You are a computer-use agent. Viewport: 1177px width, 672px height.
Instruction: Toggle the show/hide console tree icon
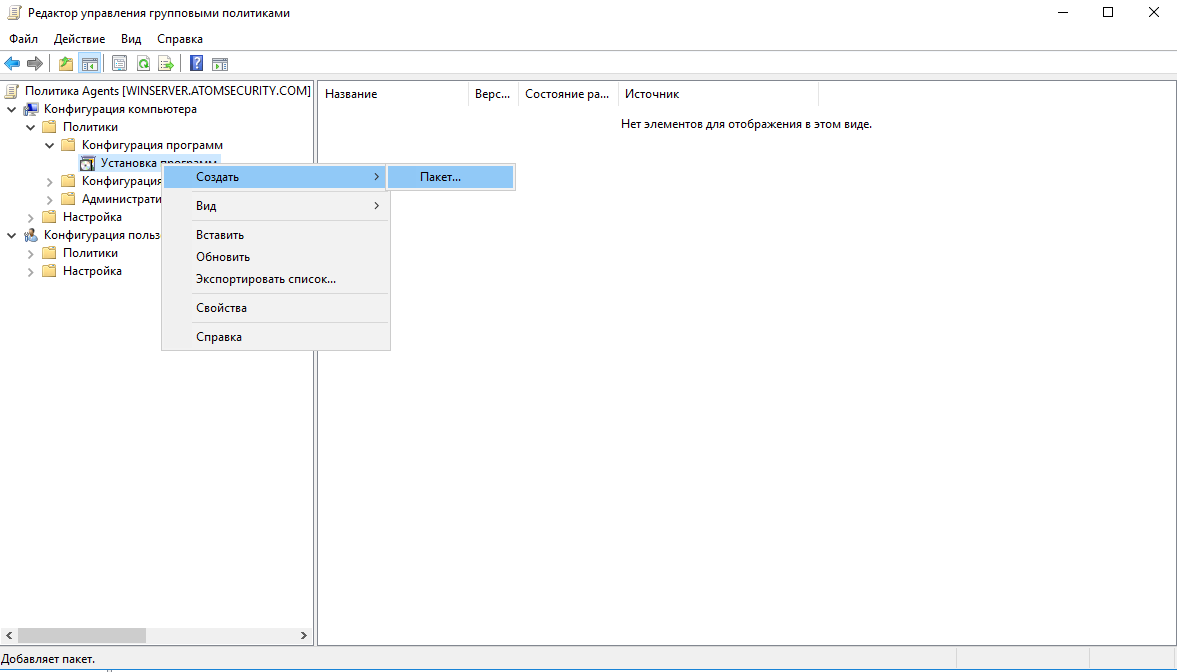pos(90,64)
